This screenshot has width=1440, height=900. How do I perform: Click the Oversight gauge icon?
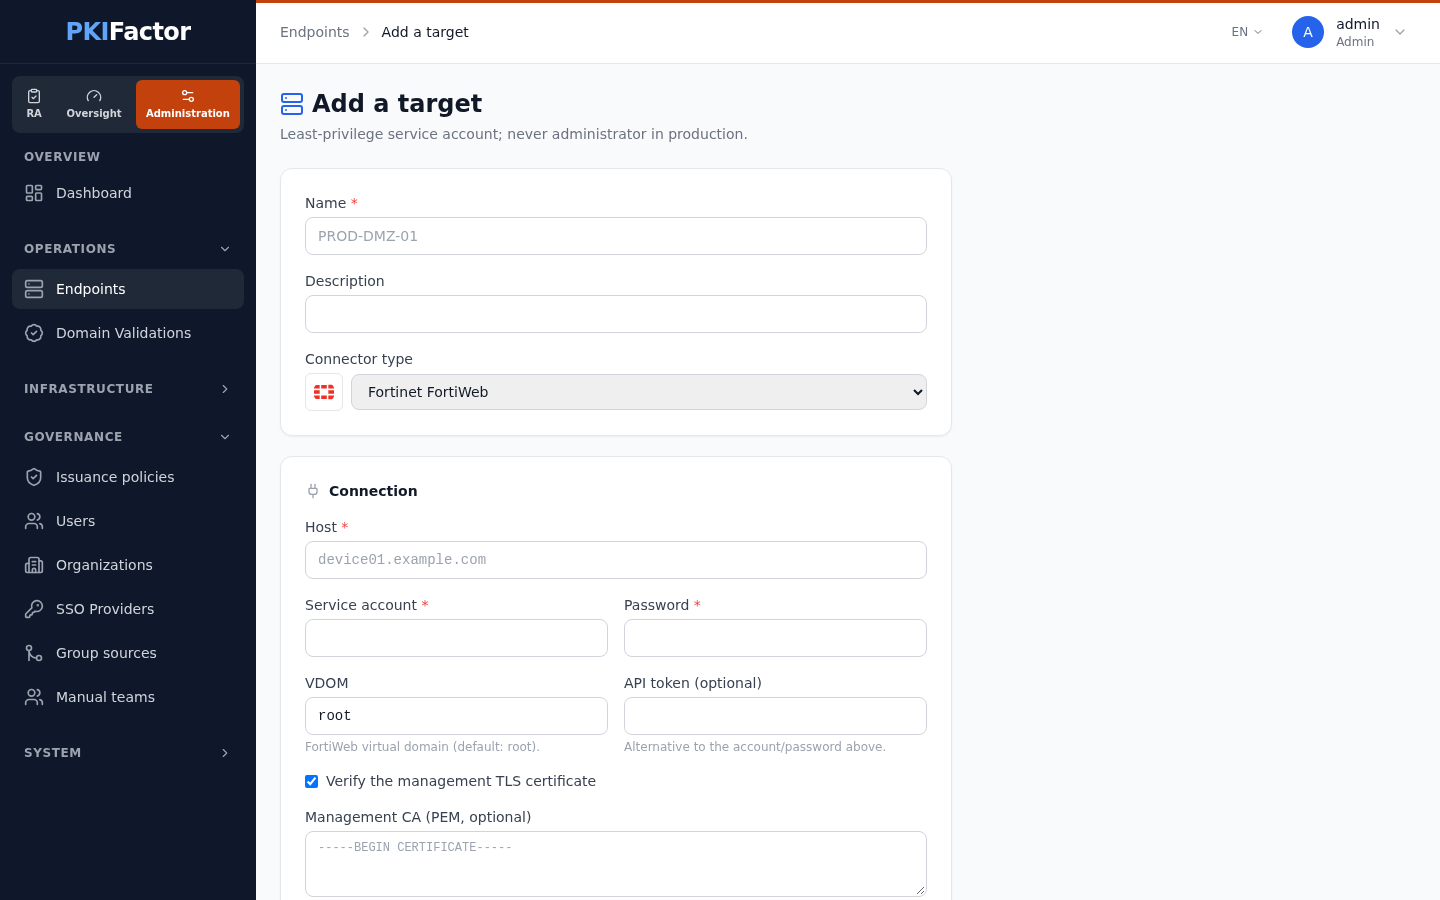click(94, 96)
